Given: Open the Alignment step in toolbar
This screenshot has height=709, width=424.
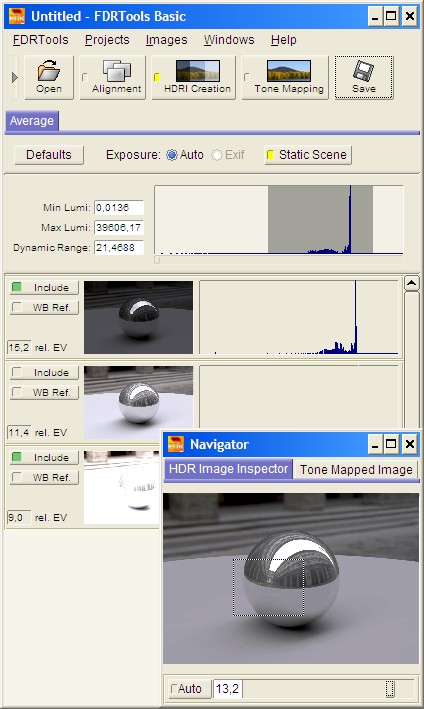Looking at the screenshot, I should 113,77.
